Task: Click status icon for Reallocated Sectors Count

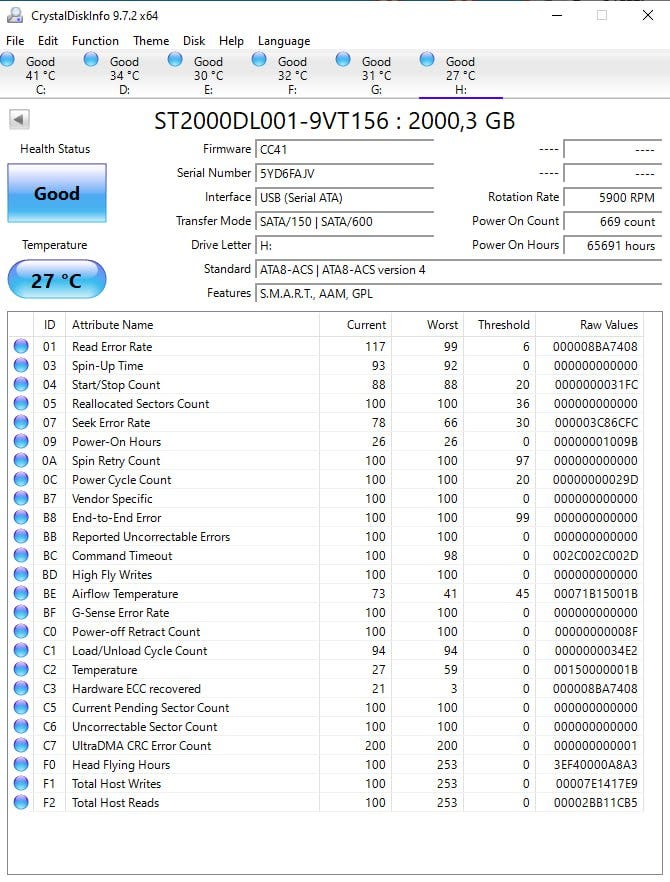Action: click(21, 403)
